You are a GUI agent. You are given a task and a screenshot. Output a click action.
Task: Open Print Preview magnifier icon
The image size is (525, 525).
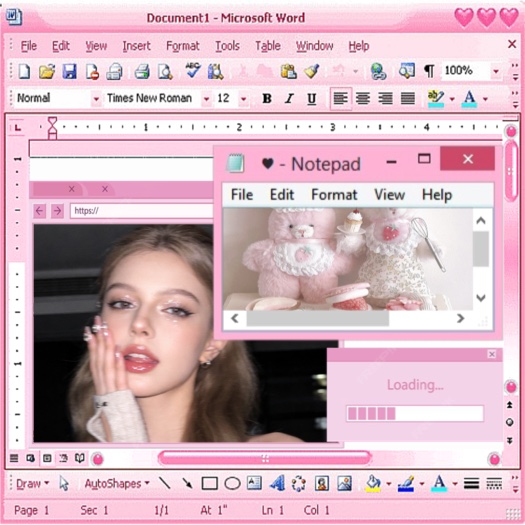[x=165, y=71]
